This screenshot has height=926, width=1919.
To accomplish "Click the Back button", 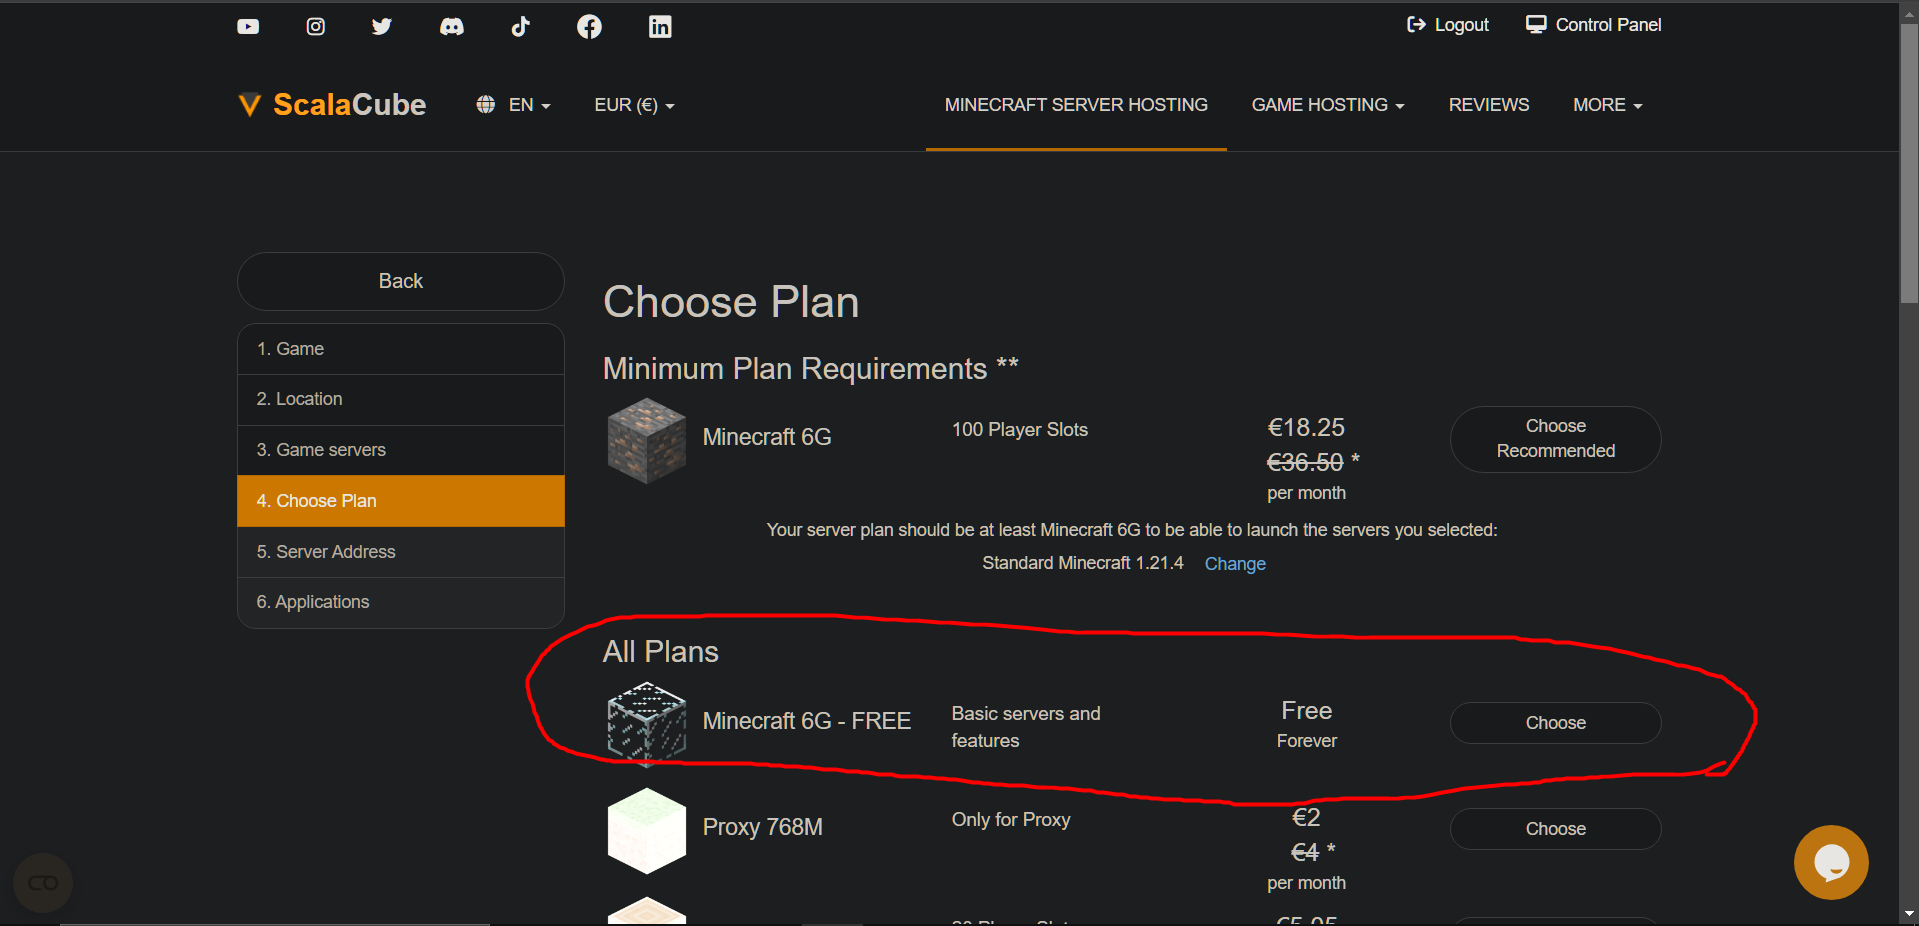I will (x=400, y=281).
